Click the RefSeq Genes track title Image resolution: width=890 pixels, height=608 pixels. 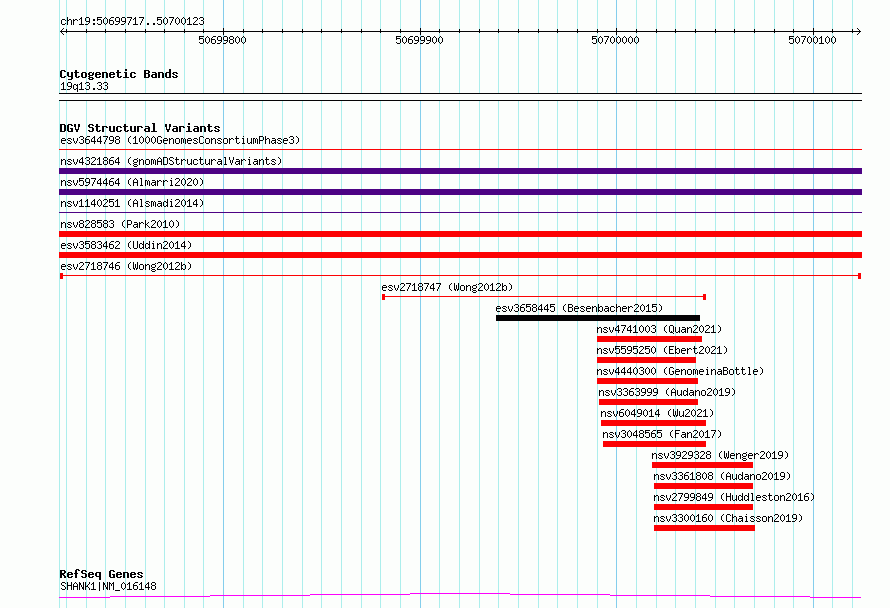pos(101,574)
